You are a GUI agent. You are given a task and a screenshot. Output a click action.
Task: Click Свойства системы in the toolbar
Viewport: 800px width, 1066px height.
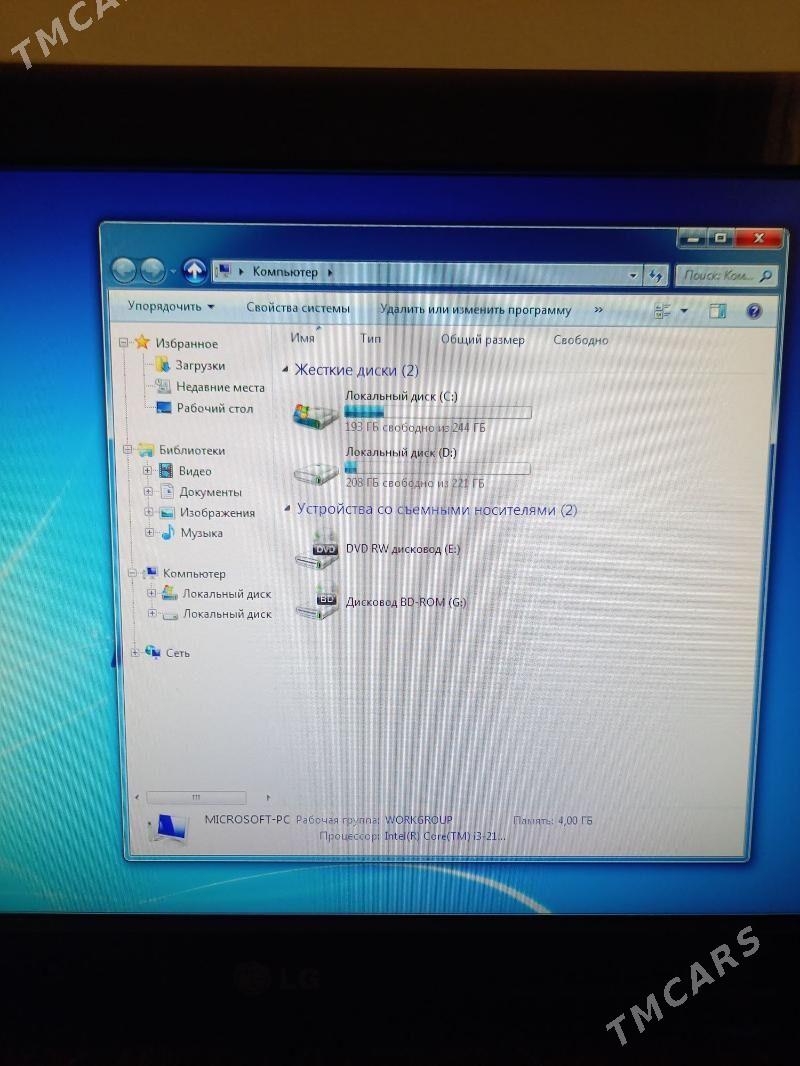pos(298,309)
